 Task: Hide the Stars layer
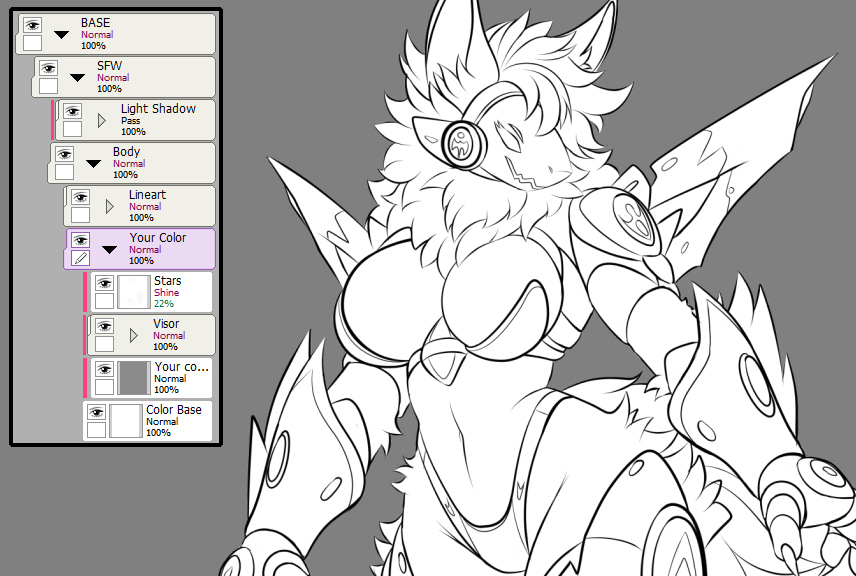tap(104, 283)
